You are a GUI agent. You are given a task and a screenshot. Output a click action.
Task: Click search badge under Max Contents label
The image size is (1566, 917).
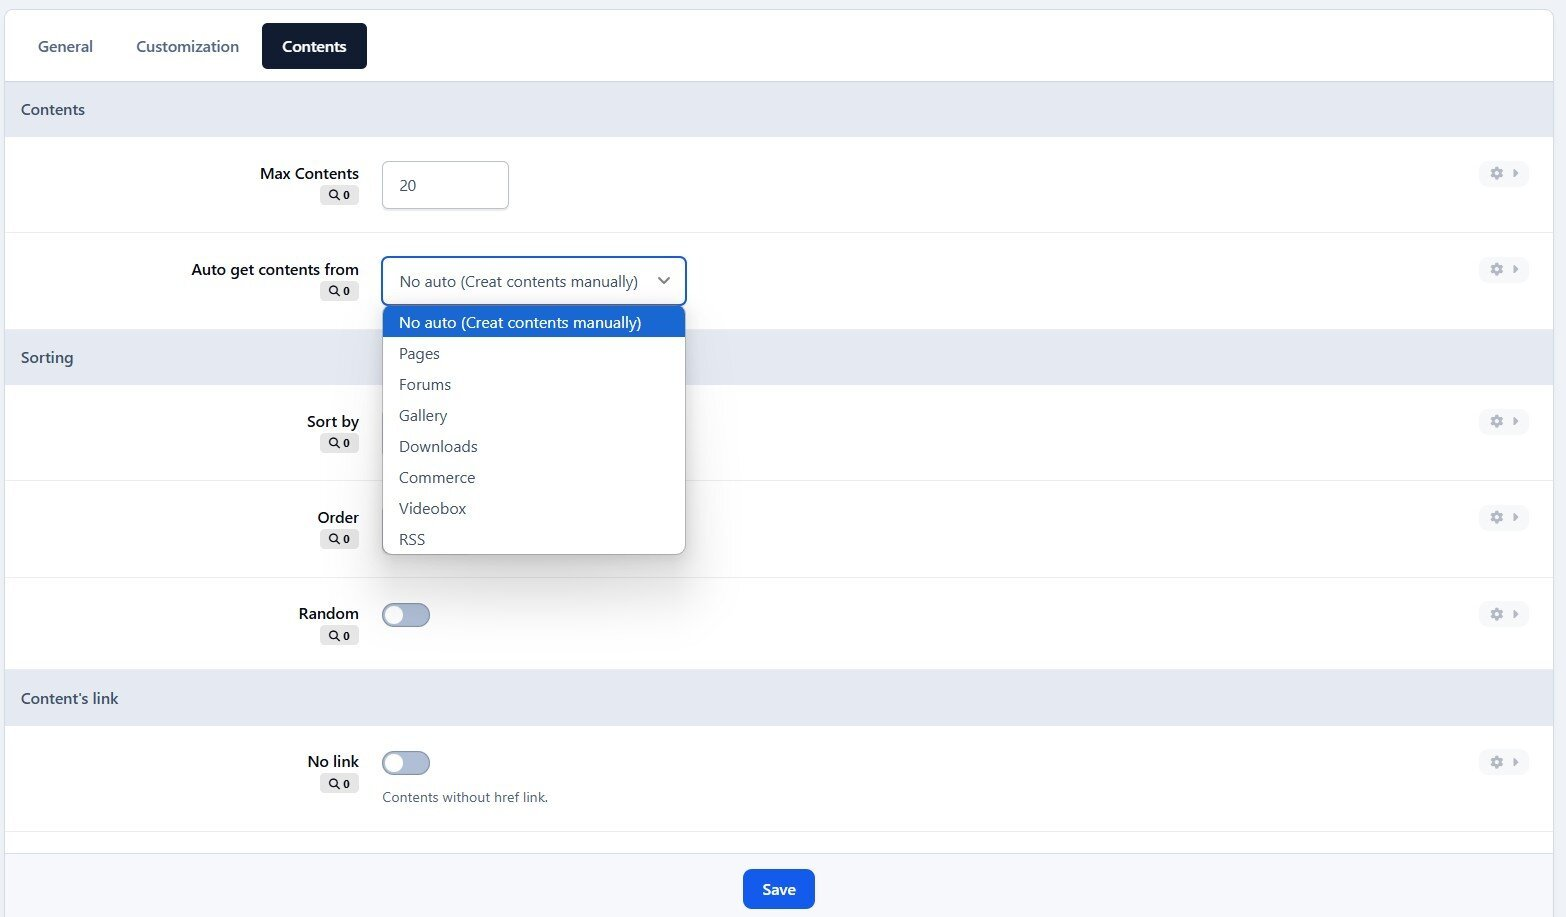[x=339, y=195]
